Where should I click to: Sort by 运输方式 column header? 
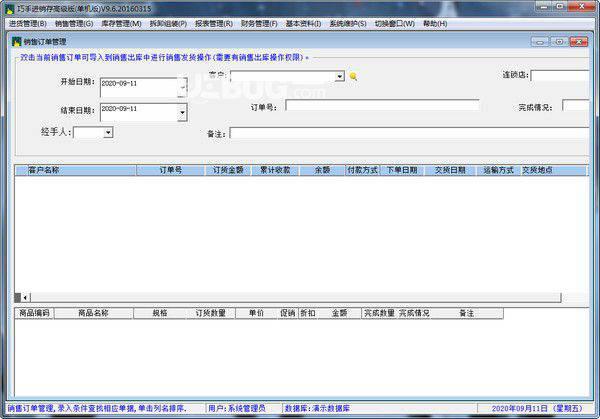[x=498, y=170]
